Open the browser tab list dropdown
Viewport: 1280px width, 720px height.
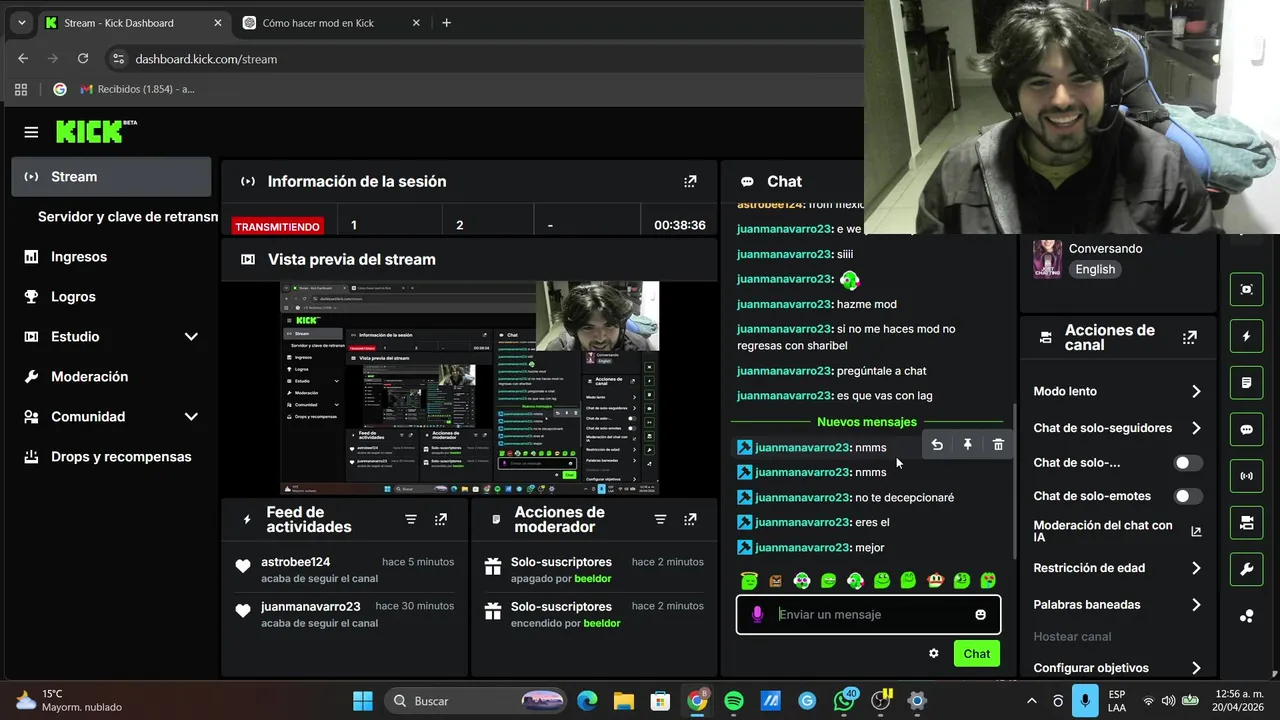tap(22, 23)
